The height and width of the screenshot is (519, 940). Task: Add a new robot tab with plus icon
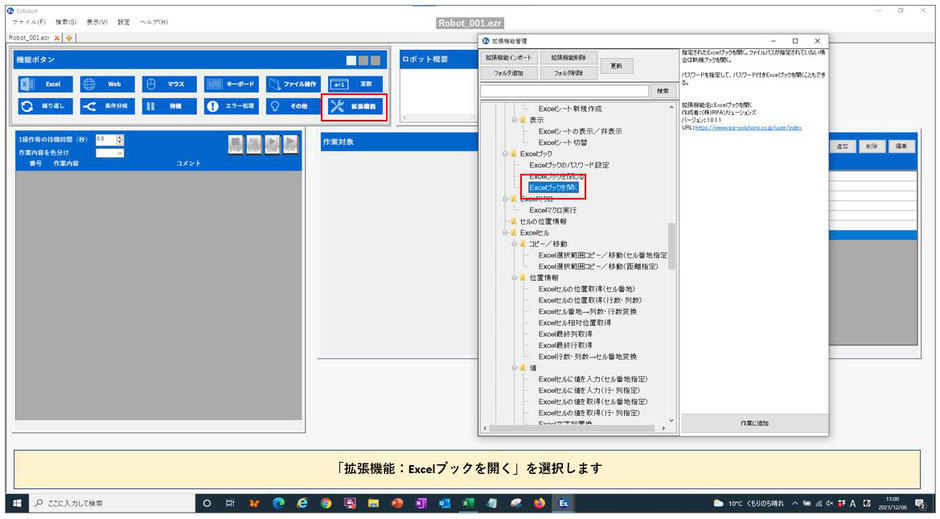click(69, 38)
